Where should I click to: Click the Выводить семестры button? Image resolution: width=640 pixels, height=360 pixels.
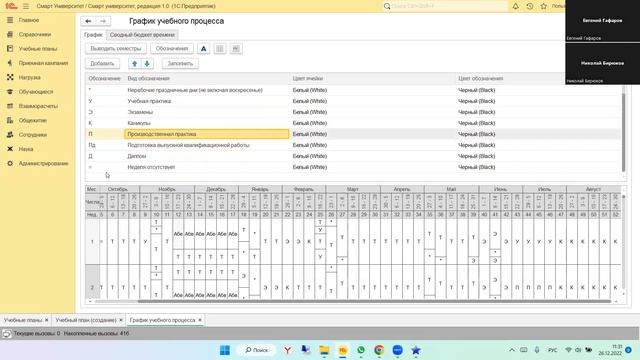[x=116, y=49]
